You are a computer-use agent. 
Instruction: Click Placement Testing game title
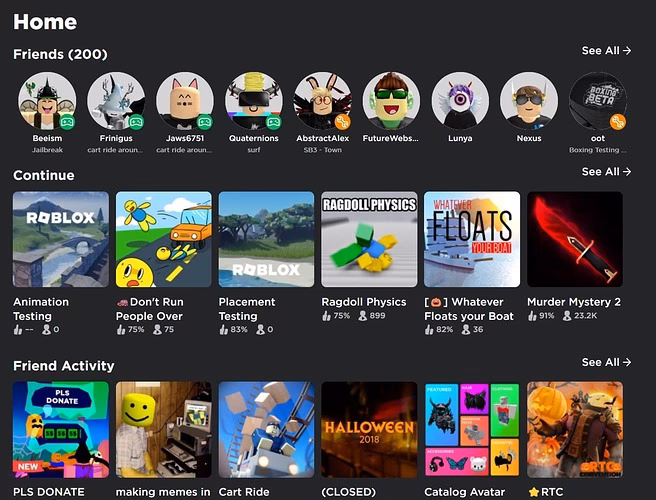pos(247,309)
